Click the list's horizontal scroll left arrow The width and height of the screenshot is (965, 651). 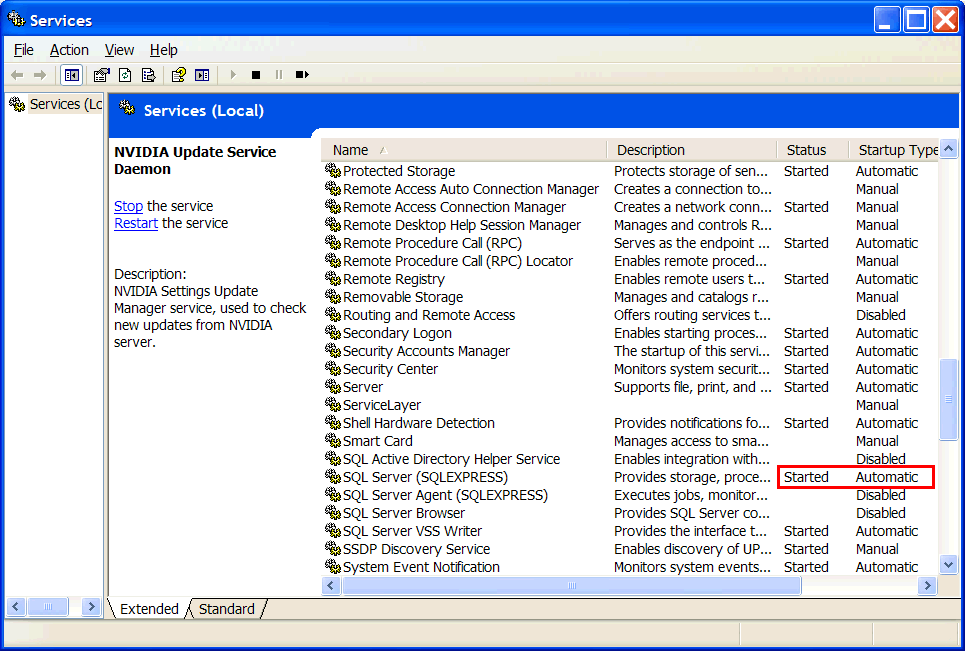tap(331, 585)
